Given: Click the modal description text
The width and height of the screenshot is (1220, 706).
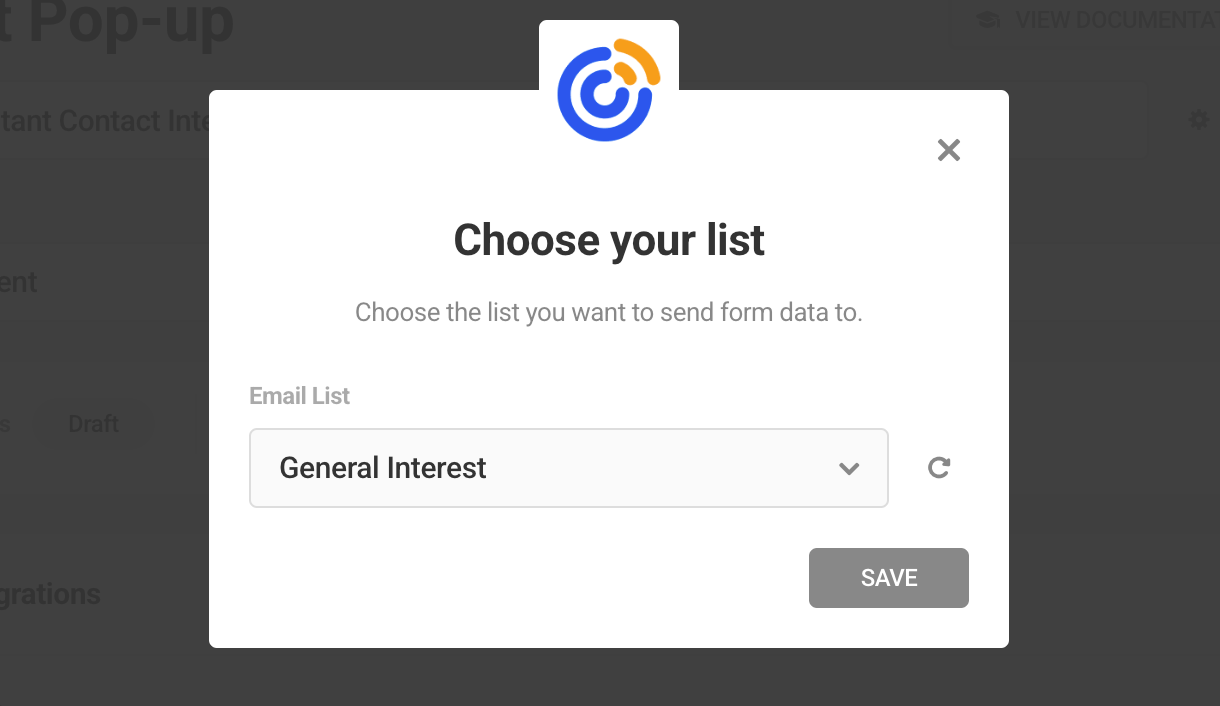Looking at the screenshot, I should [x=608, y=312].
